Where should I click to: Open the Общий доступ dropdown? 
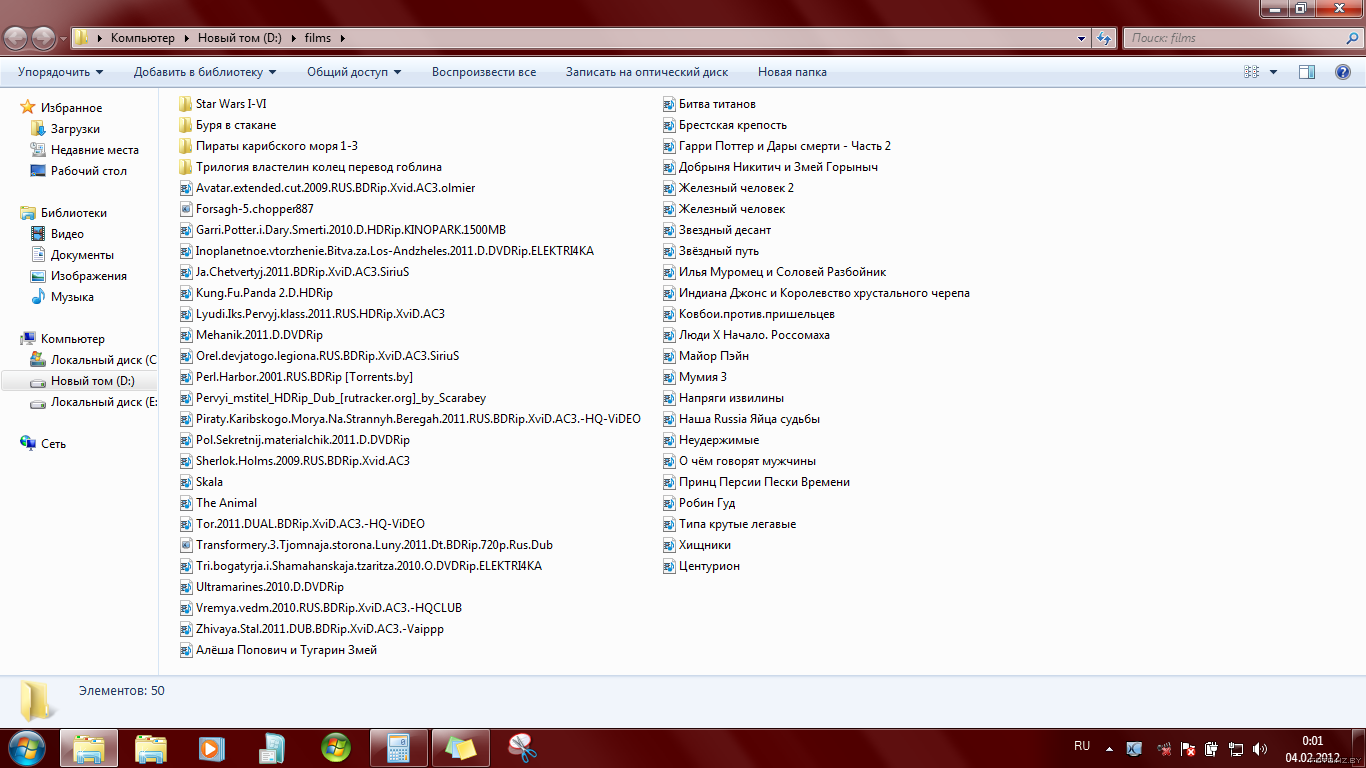pos(354,72)
